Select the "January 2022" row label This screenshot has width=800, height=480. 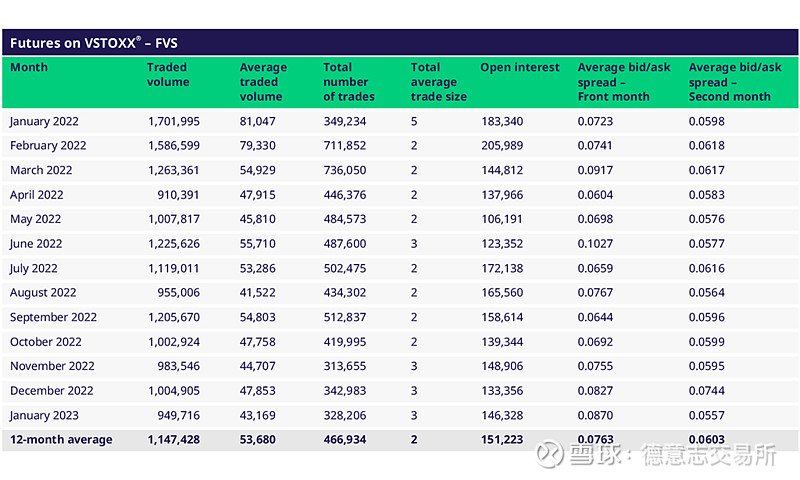coord(46,121)
